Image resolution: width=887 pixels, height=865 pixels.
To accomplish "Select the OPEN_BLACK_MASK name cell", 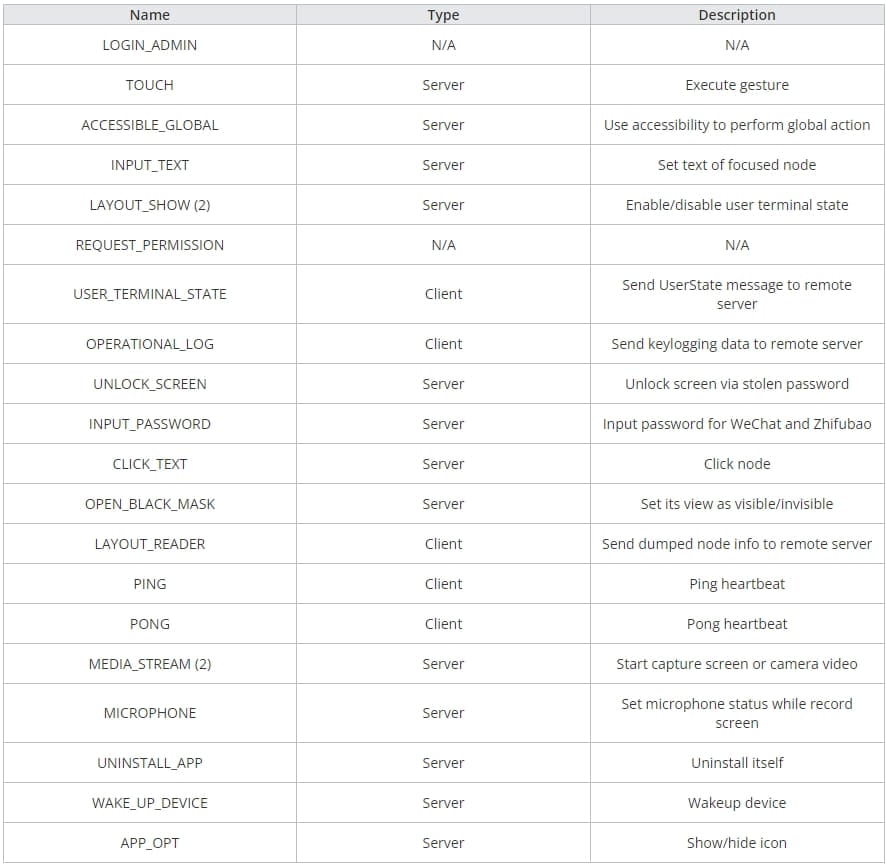I will 150,504.
